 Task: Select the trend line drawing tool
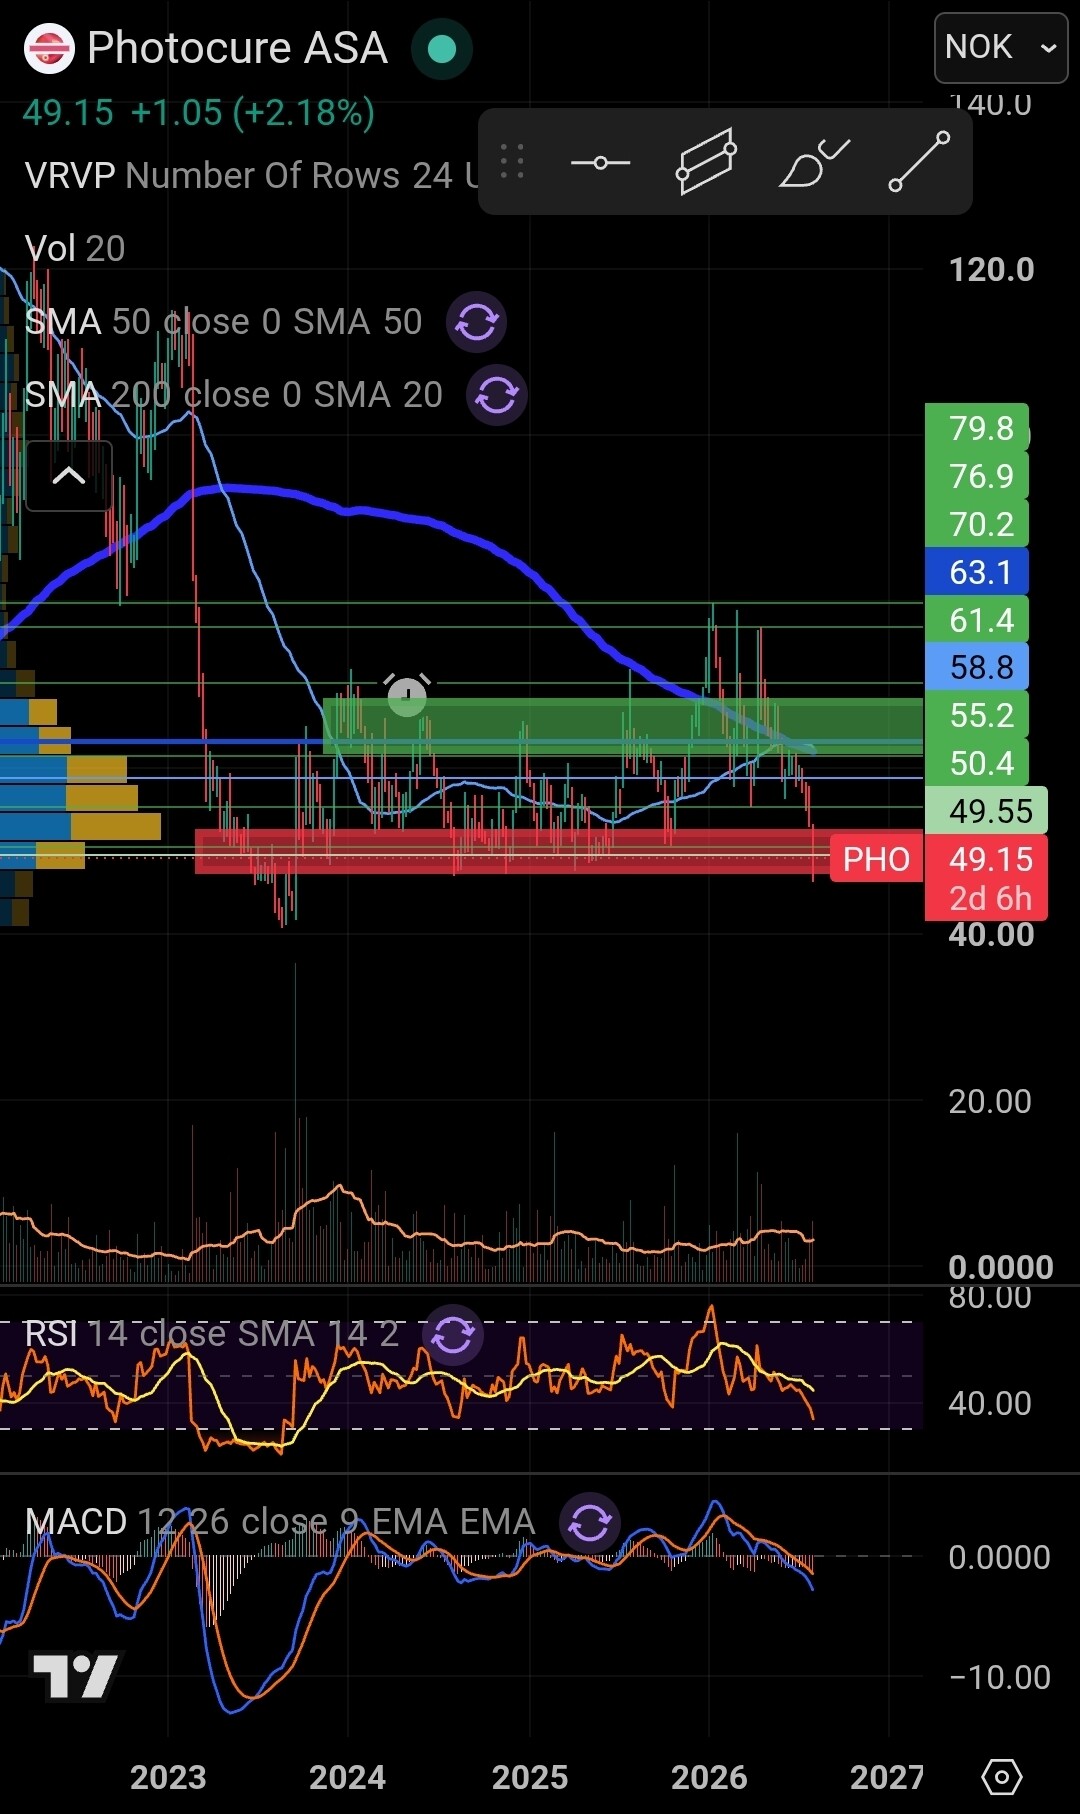(x=919, y=161)
